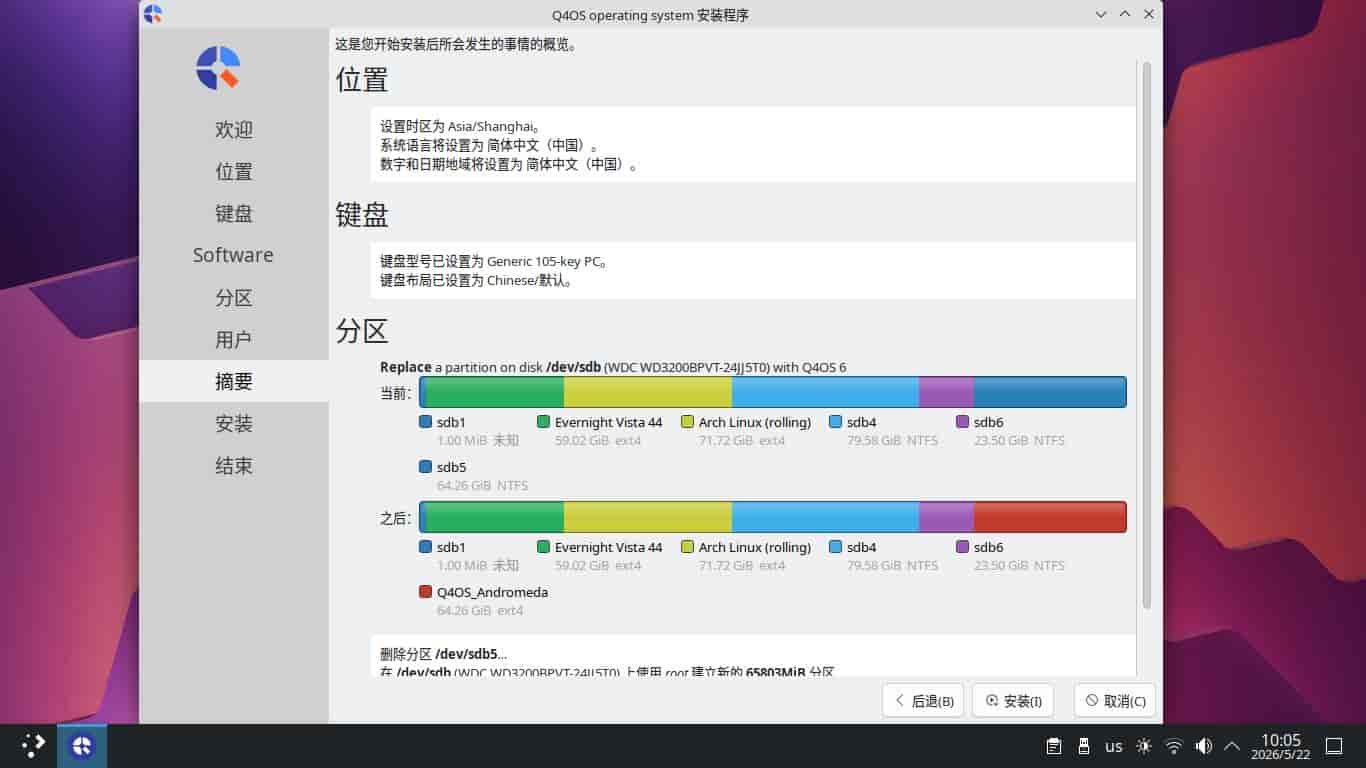Image resolution: width=1366 pixels, height=768 pixels.
Task: Click the sdb5 legend swatch
Action: click(426, 467)
